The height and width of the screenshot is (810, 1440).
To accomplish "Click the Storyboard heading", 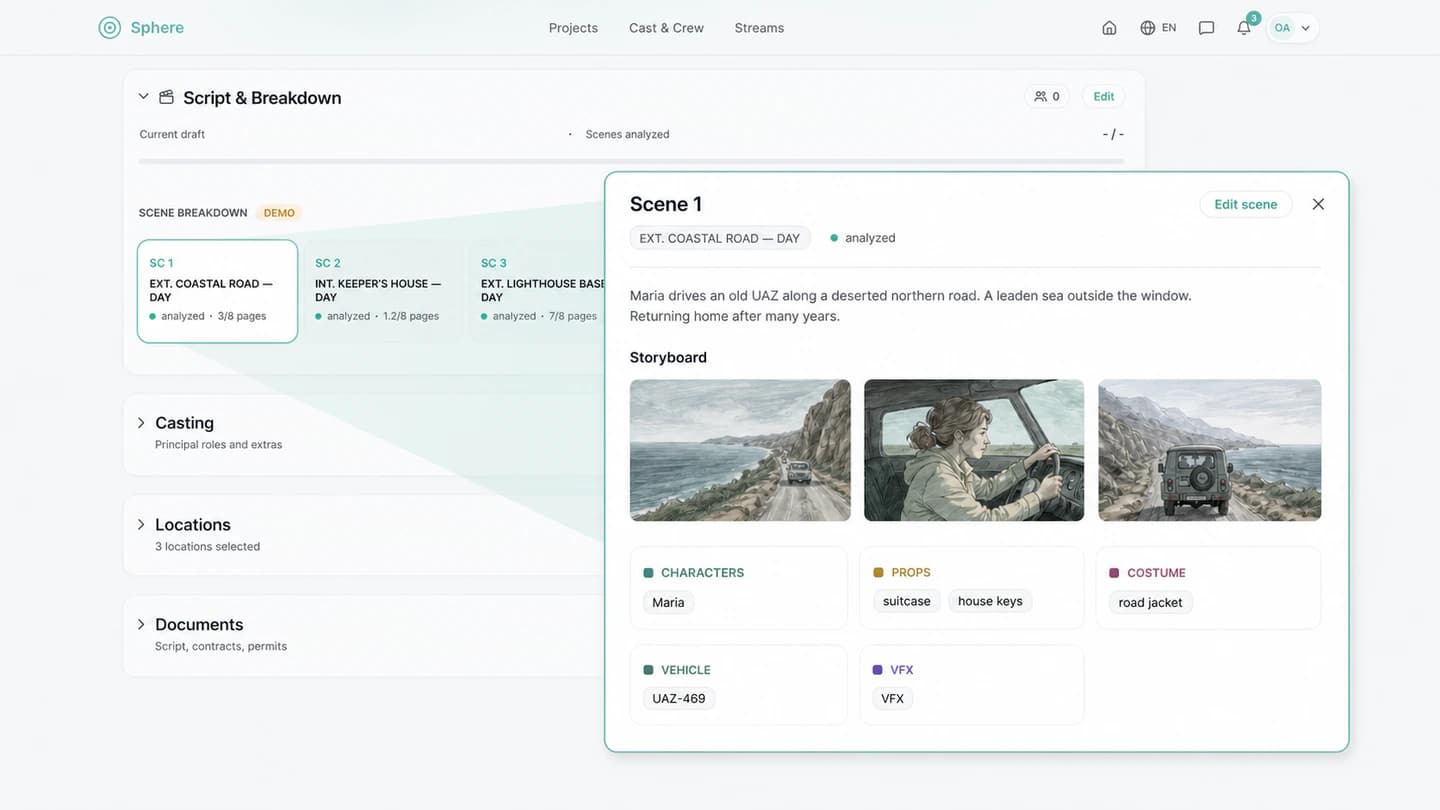I will 668,357.
